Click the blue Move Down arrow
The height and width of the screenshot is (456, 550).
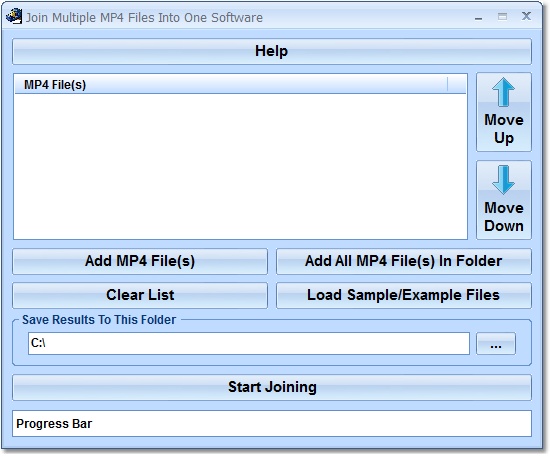pyautogui.click(x=503, y=180)
